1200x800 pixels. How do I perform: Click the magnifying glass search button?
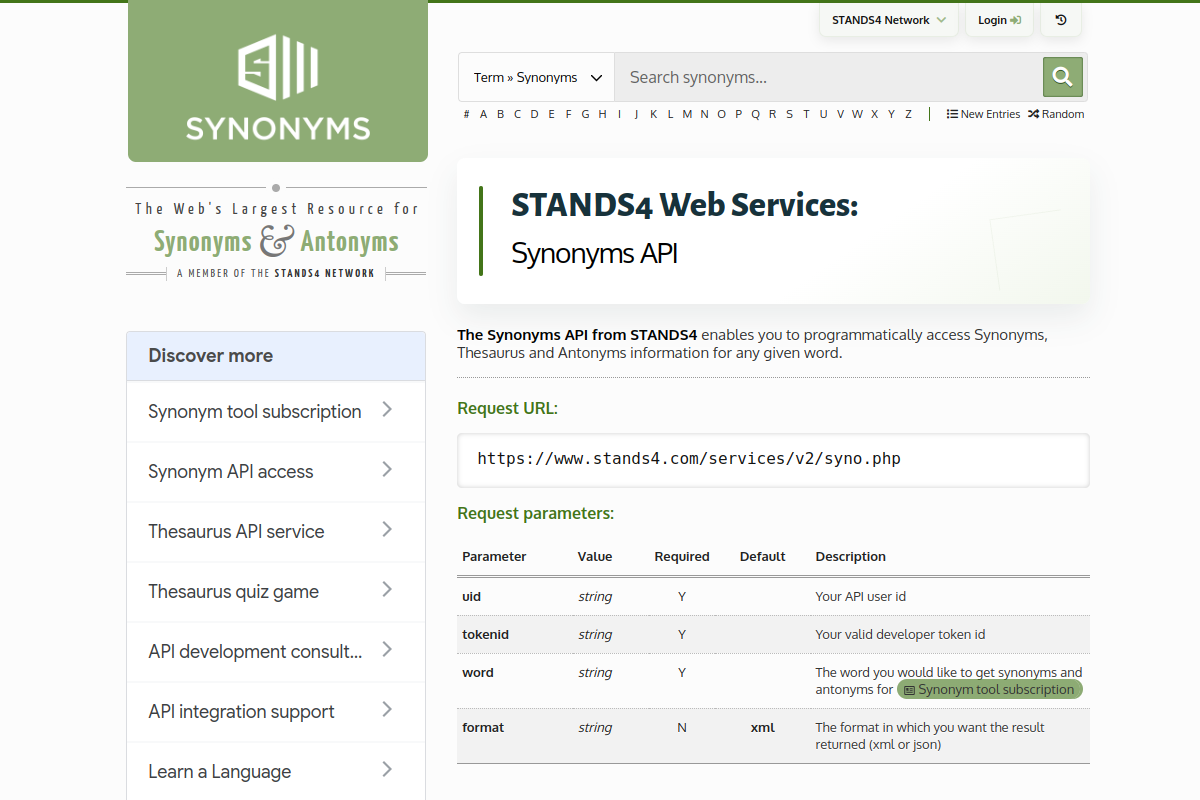(x=1063, y=77)
